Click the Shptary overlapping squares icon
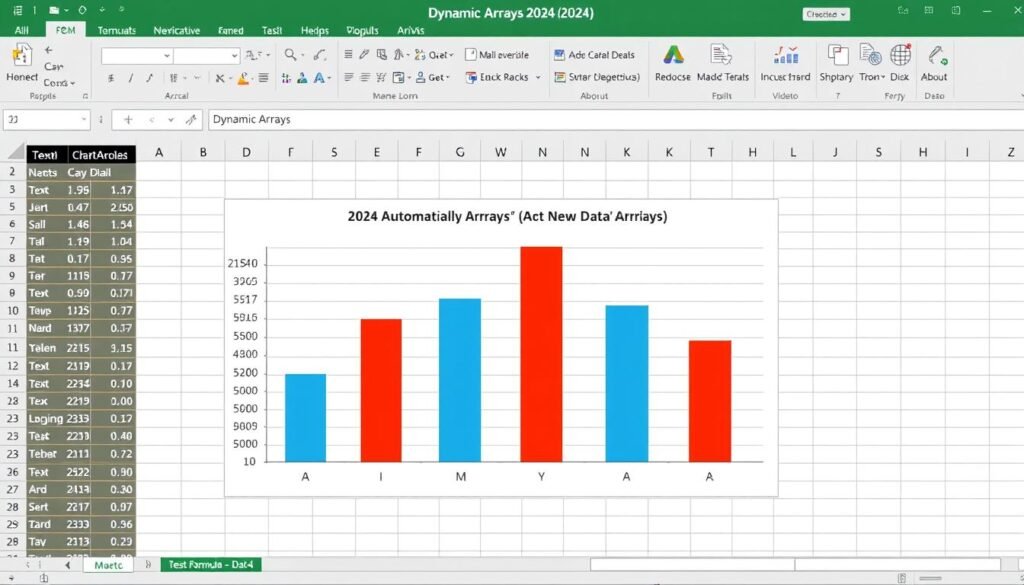1024x585 pixels. pos(837,55)
